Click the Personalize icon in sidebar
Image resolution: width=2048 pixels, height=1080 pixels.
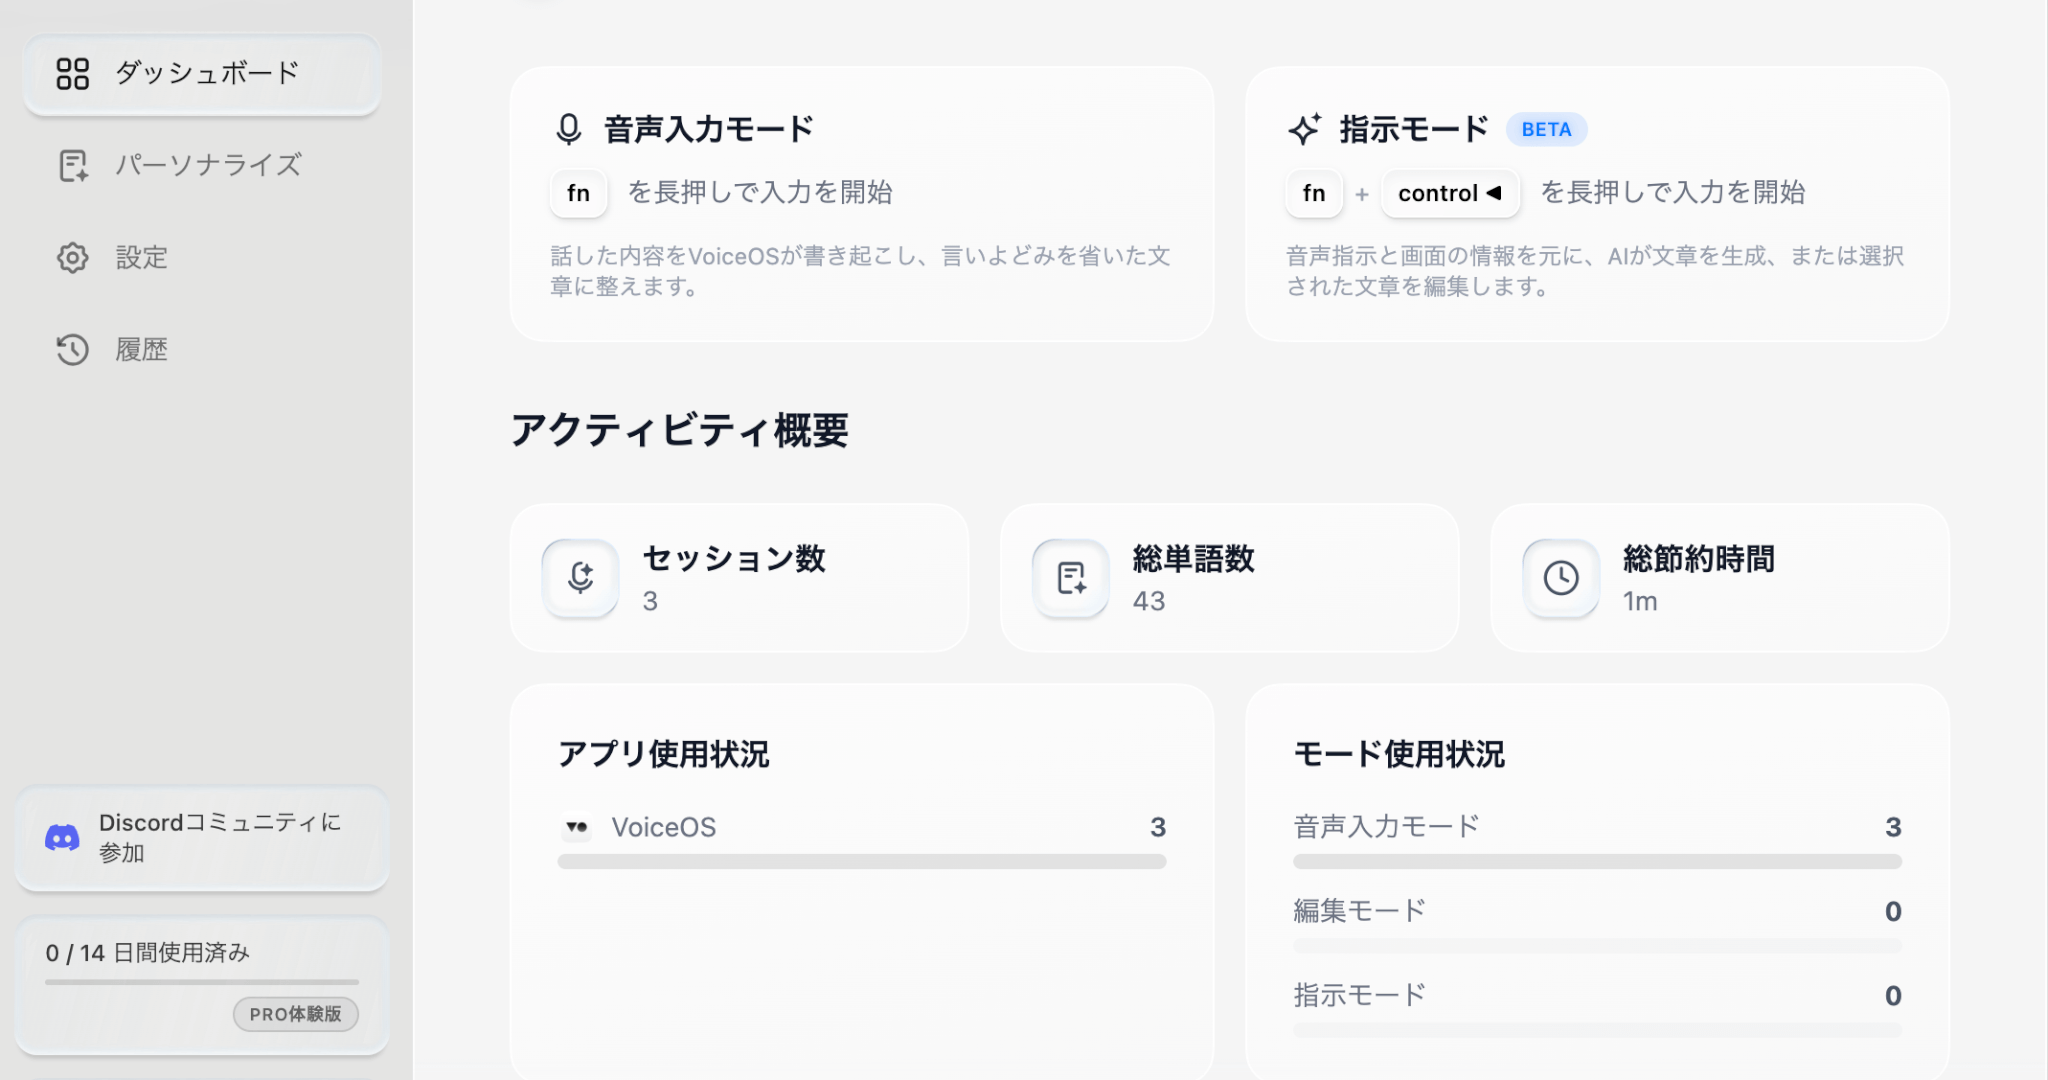tap(73, 166)
